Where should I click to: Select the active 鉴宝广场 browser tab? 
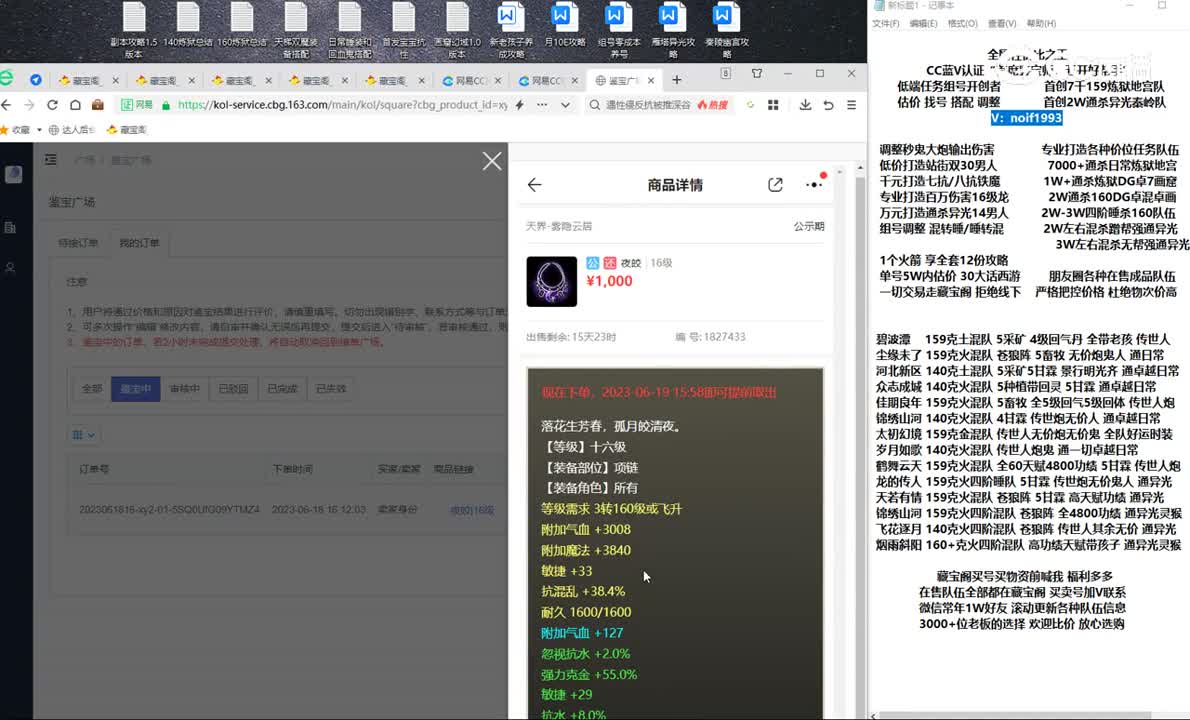[622, 80]
